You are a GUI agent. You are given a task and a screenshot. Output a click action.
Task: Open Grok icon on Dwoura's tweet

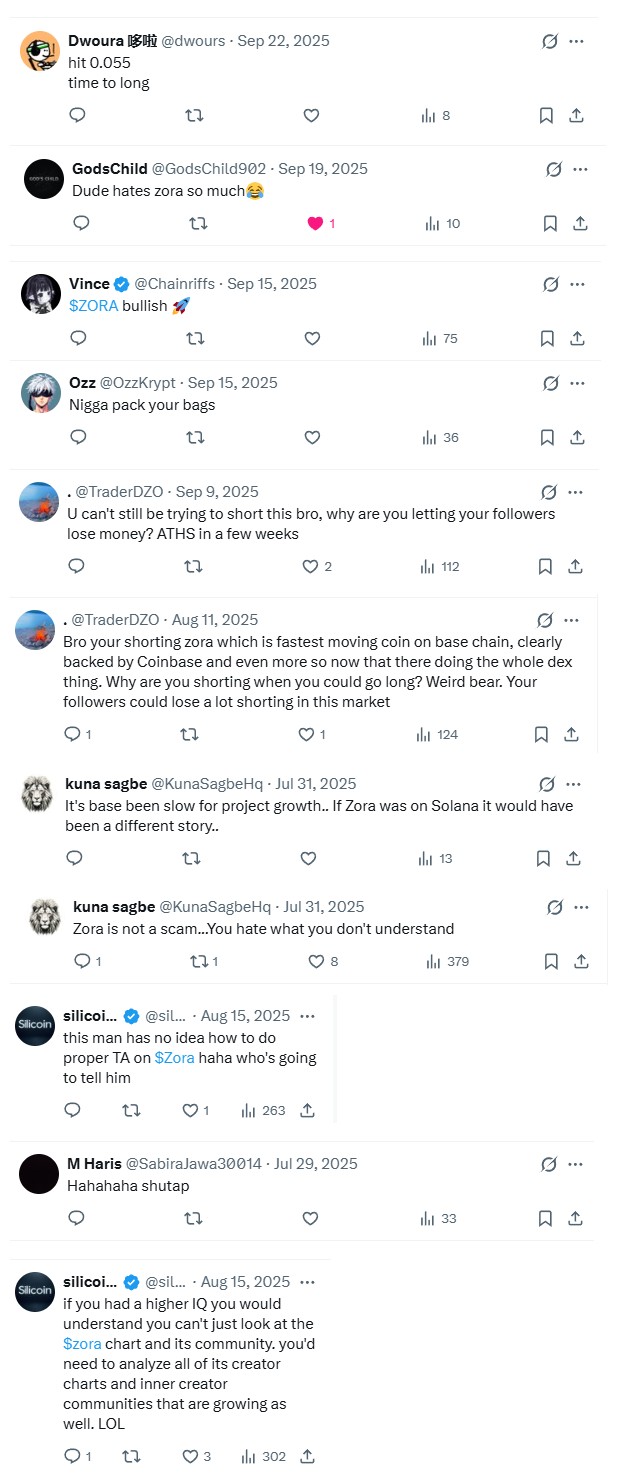click(x=549, y=41)
